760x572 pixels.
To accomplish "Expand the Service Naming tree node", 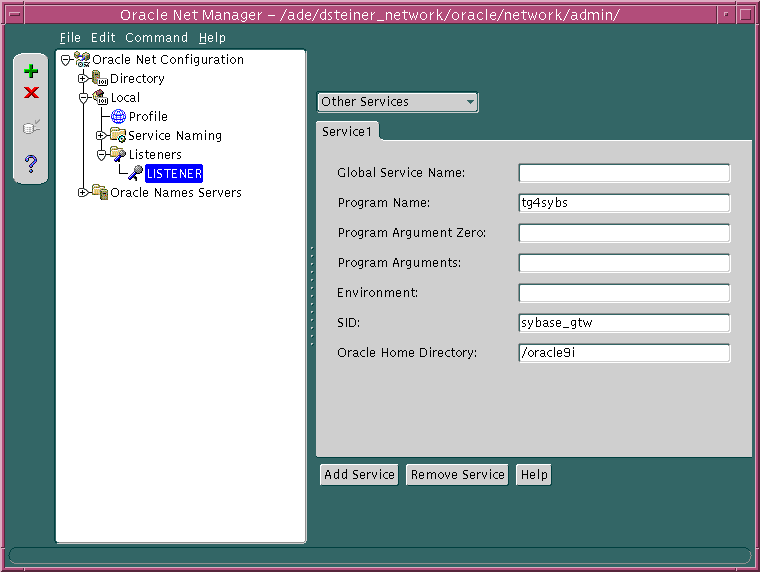I will click(101, 136).
